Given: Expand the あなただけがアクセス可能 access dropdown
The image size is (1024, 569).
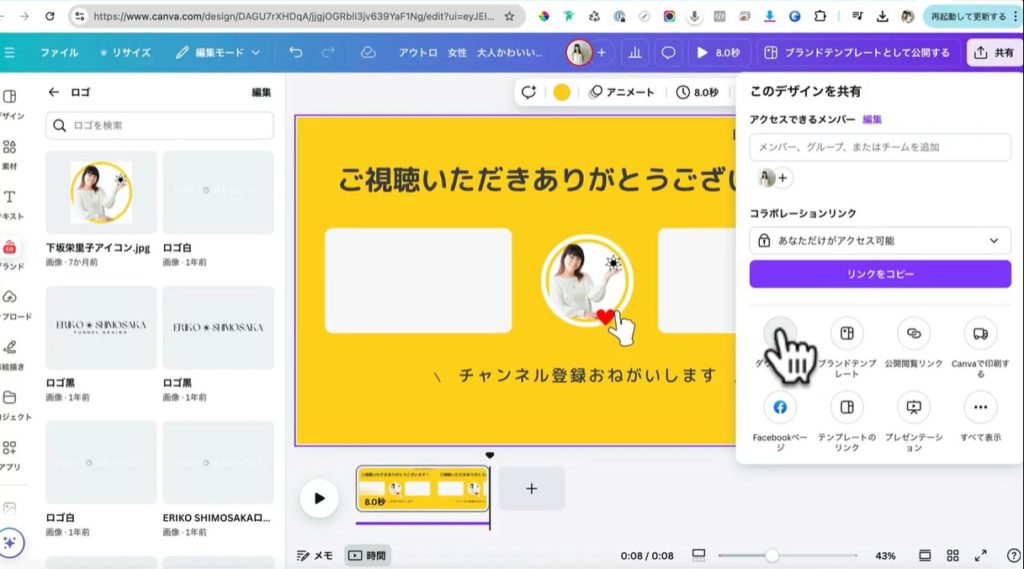Looking at the screenshot, I should pos(880,241).
